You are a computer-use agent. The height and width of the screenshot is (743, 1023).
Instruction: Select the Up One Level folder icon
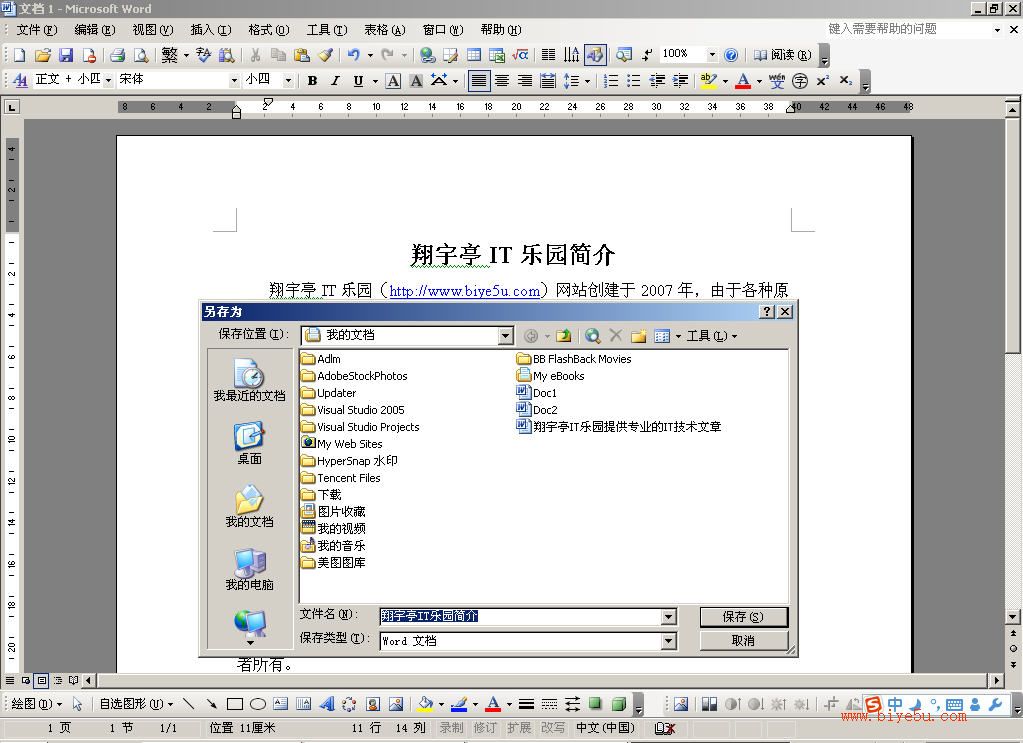pyautogui.click(x=564, y=335)
